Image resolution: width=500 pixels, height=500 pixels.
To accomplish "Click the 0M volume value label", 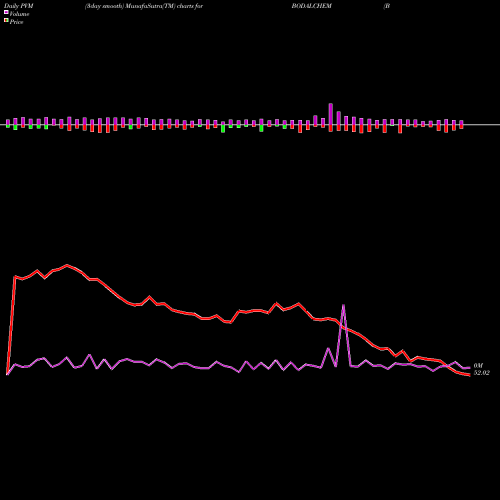I will tap(478, 366).
